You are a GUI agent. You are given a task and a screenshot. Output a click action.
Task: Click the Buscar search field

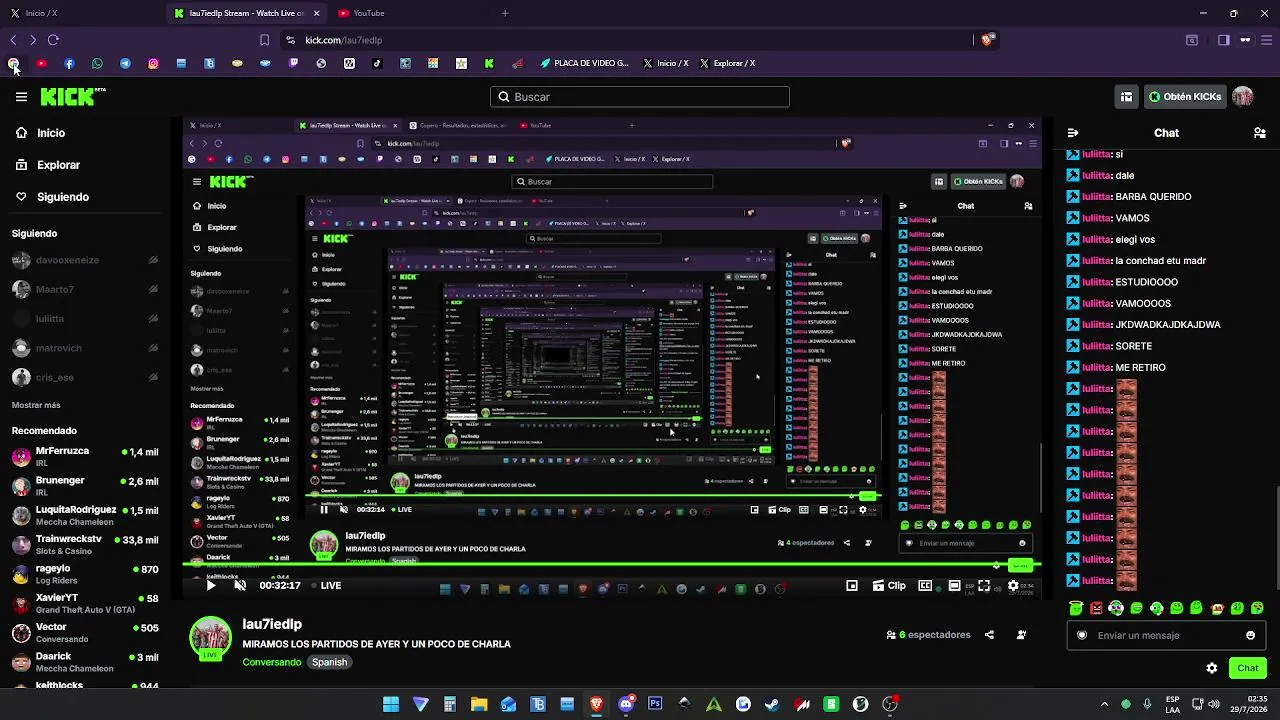pos(640,97)
